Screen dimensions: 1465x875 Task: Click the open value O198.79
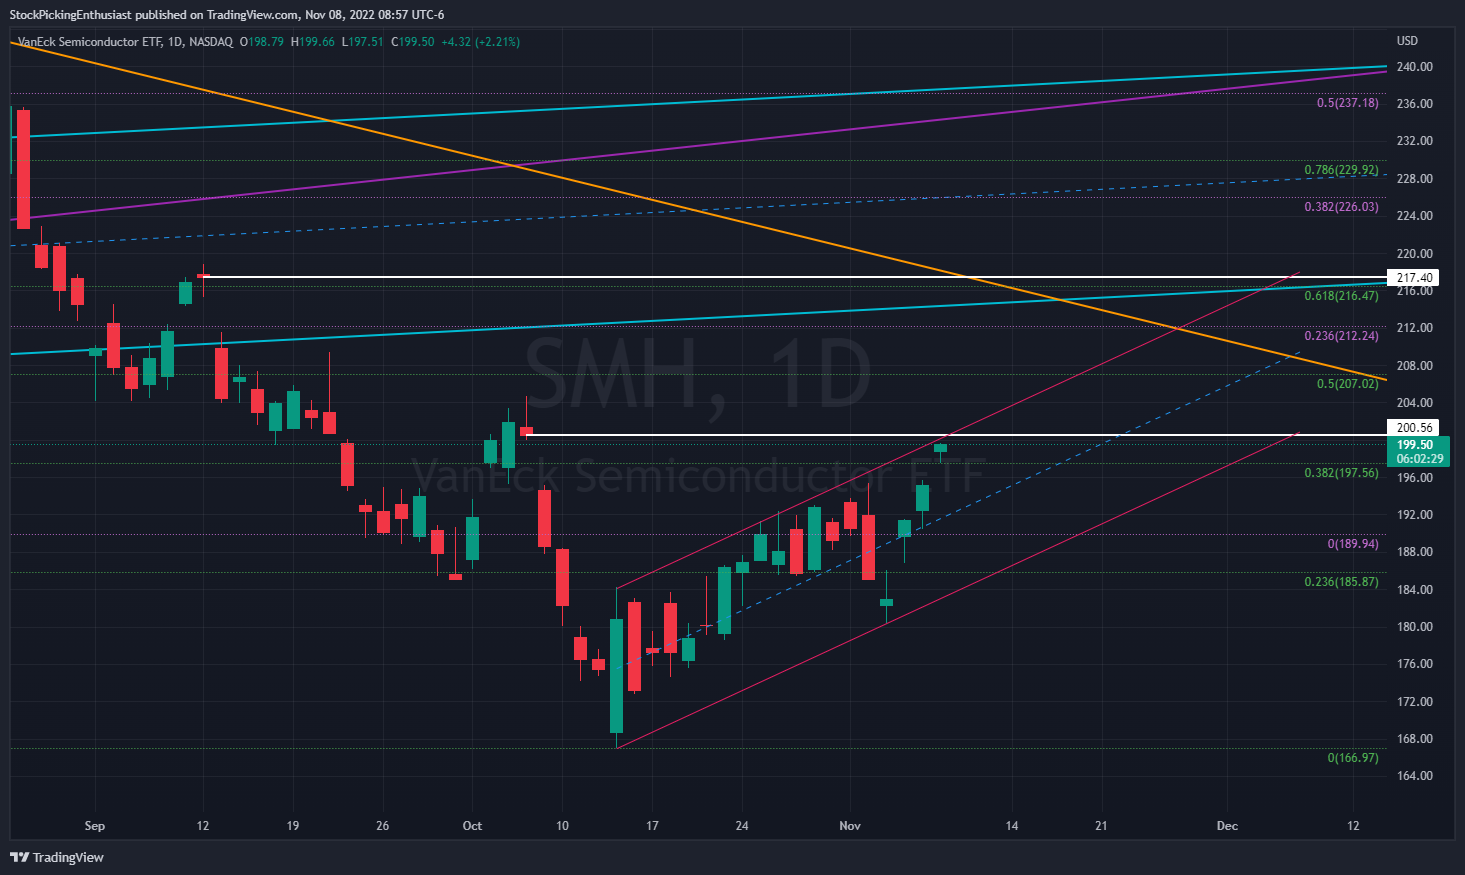point(262,42)
